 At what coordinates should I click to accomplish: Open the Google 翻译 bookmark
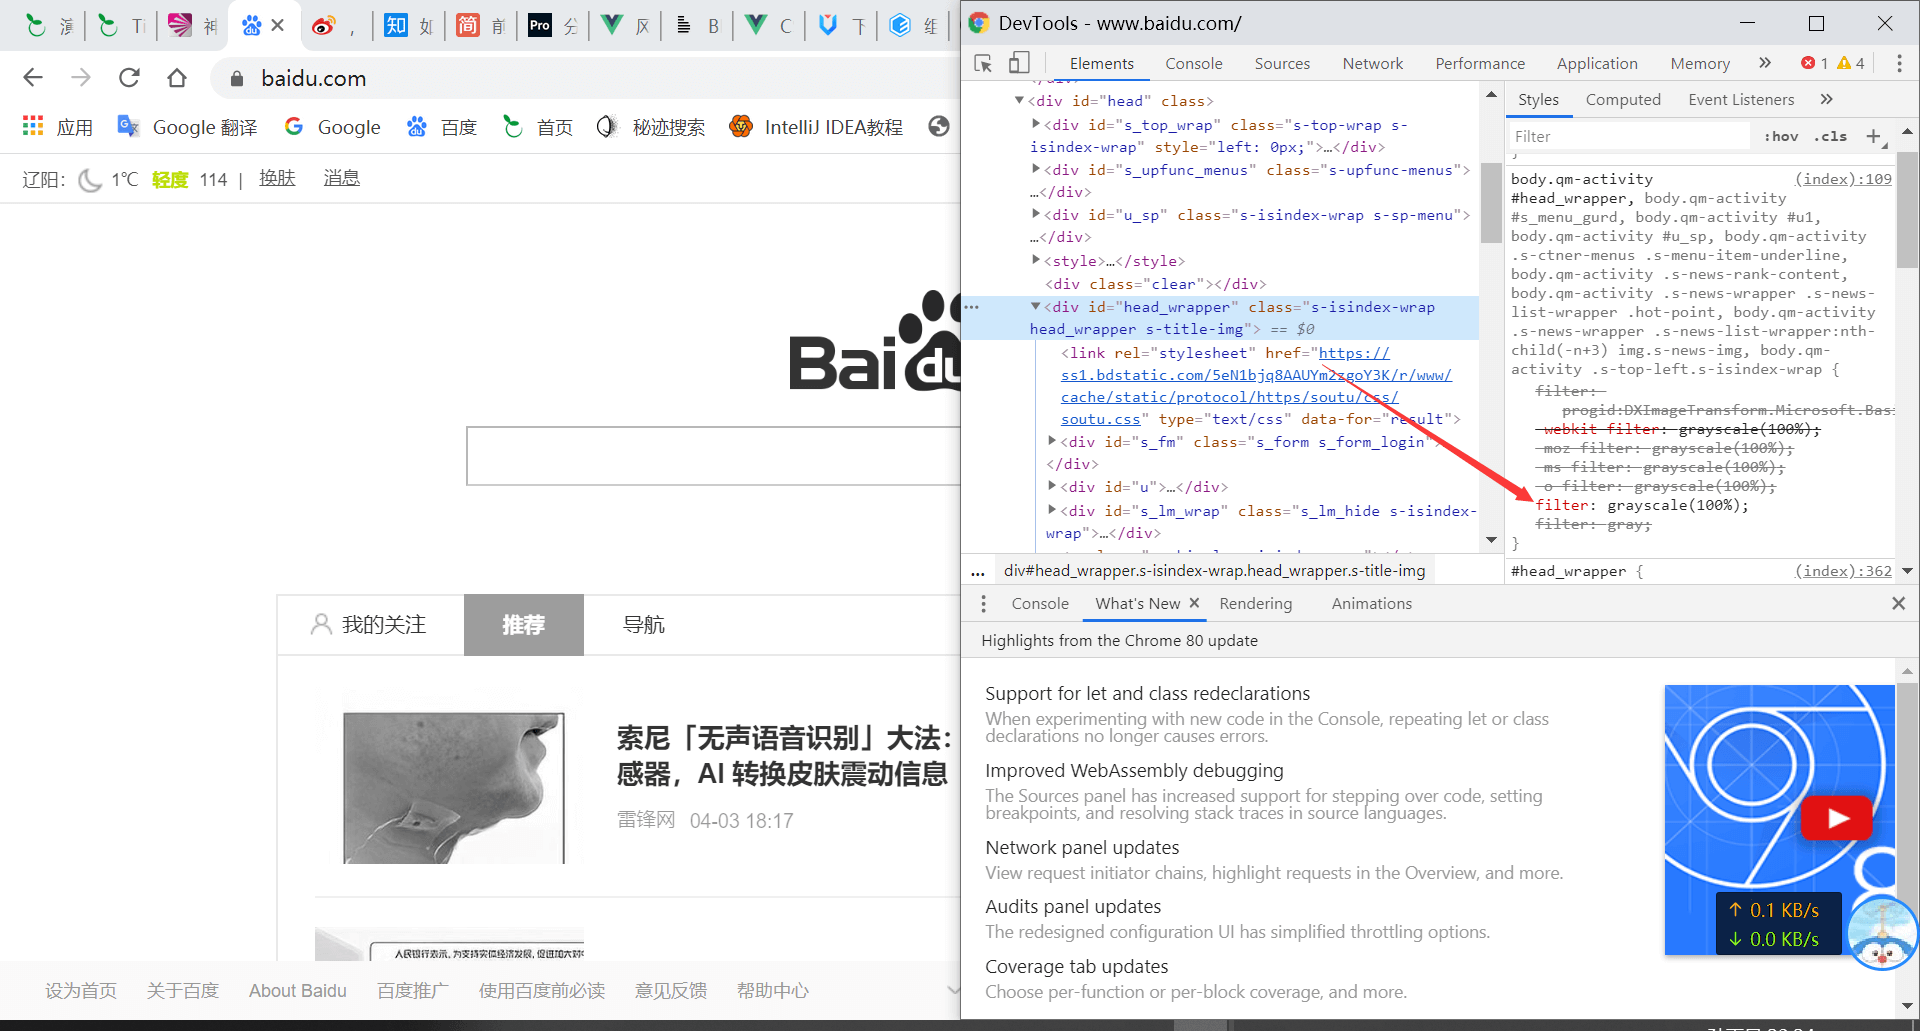point(188,127)
